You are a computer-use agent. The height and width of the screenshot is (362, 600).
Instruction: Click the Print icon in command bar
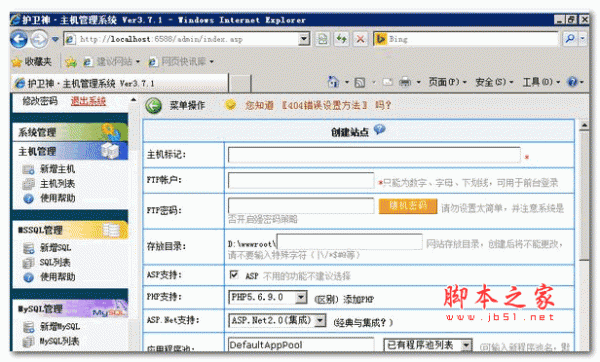405,82
